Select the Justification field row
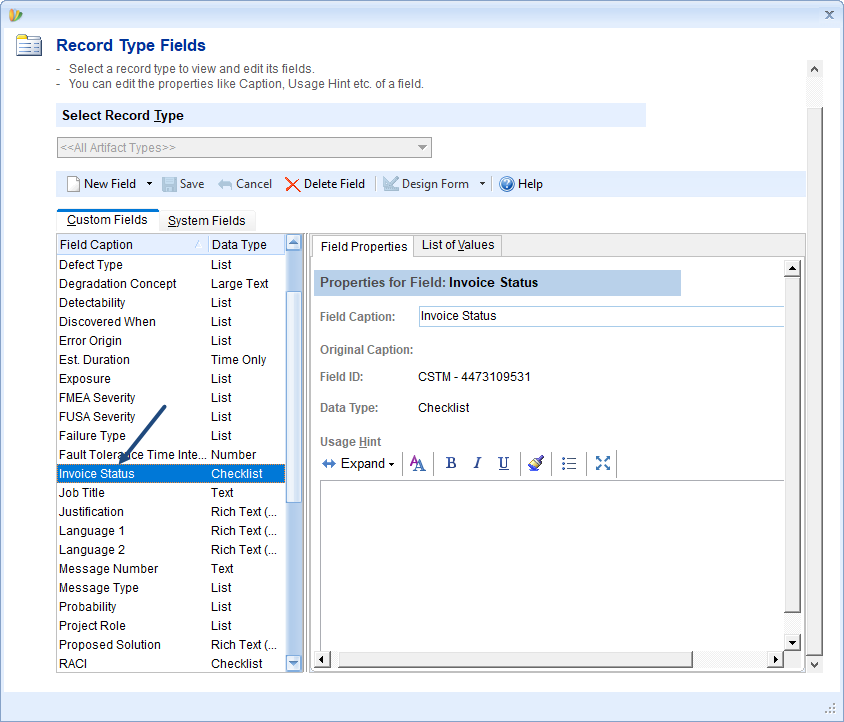Viewport: 844px width, 722px height. point(171,512)
